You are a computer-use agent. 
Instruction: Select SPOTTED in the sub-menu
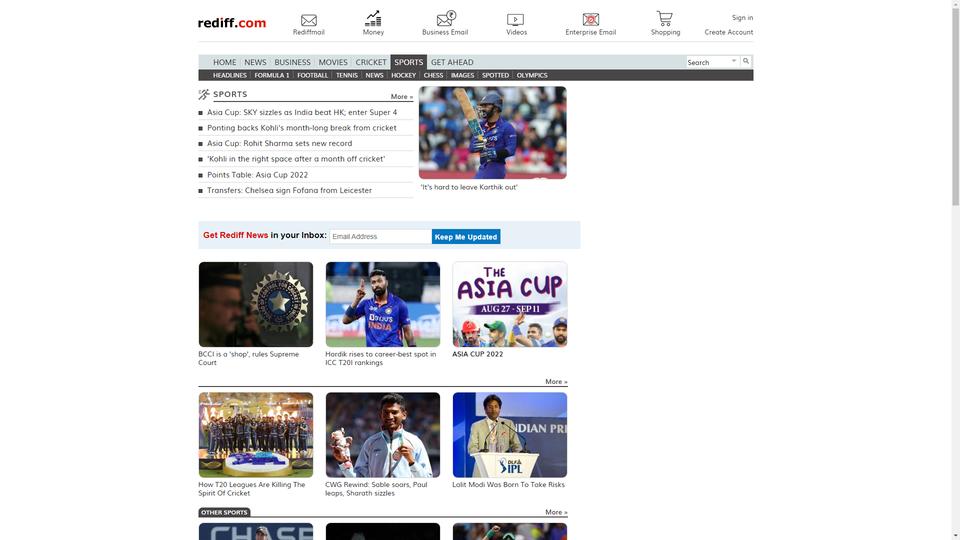coord(495,75)
